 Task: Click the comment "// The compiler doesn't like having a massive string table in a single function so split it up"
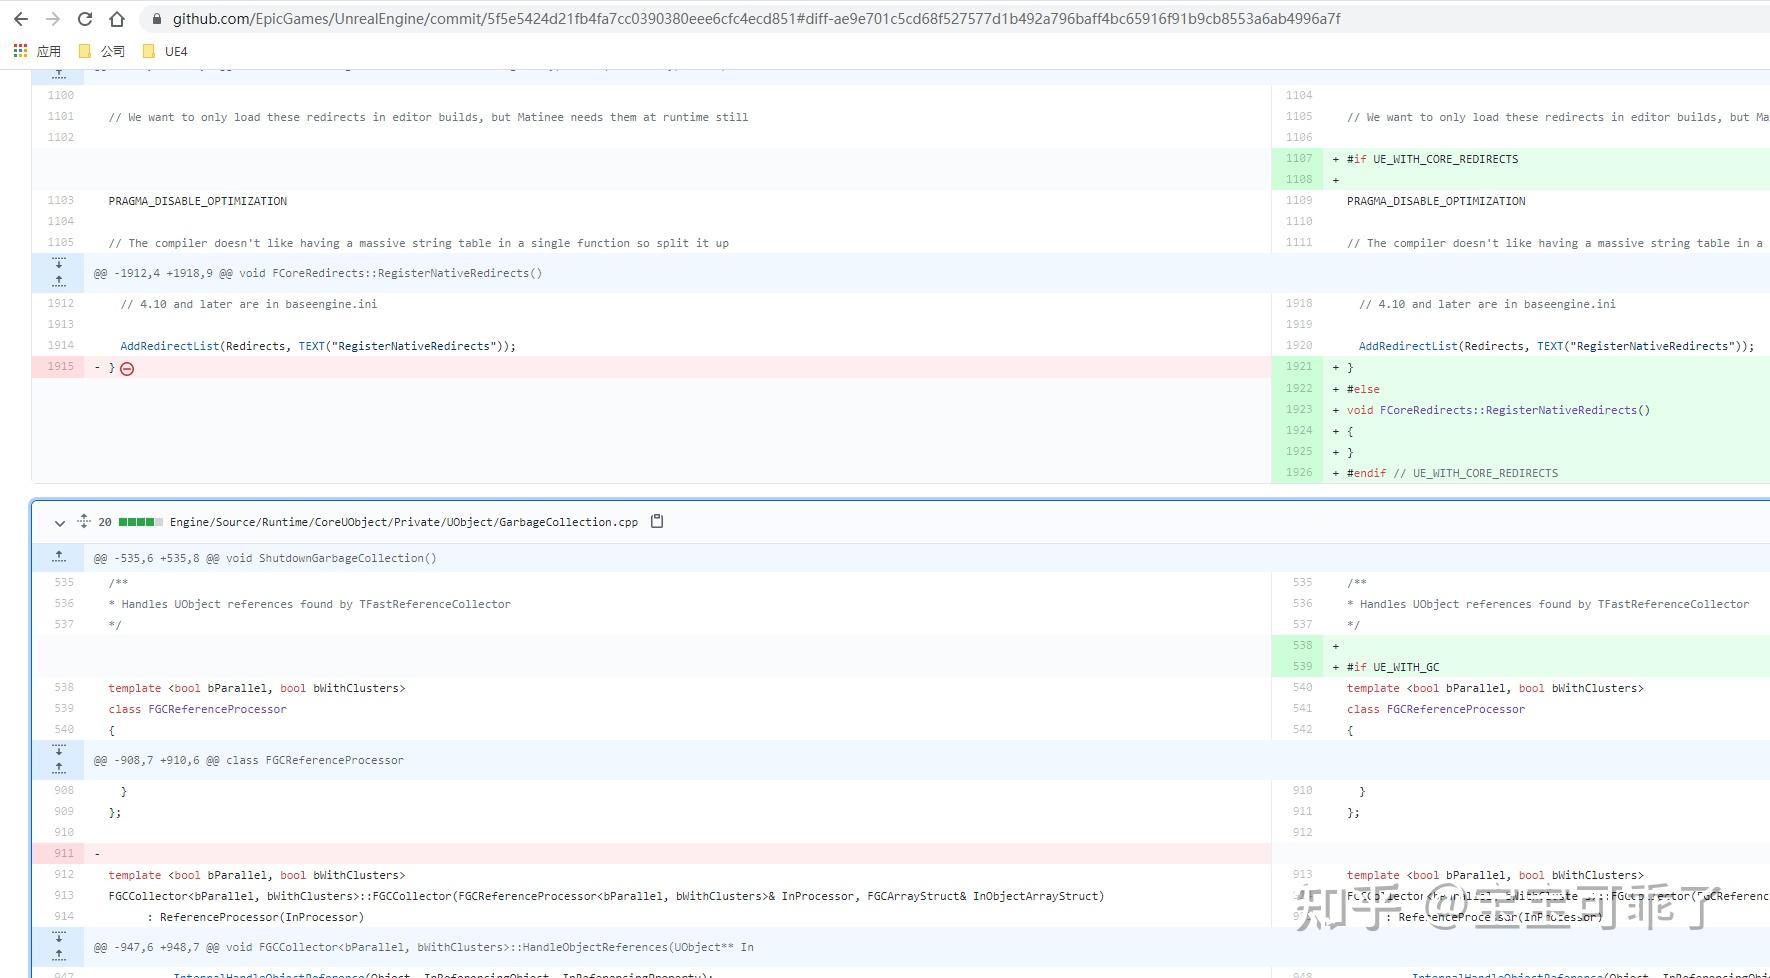(418, 243)
